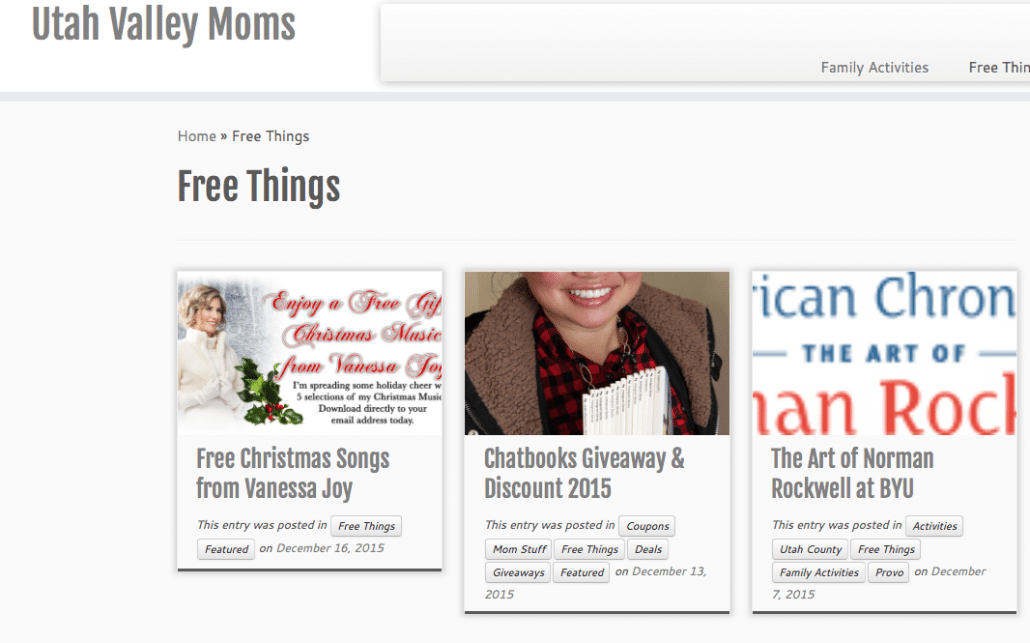Go to the Home breadcrumb link
The width and height of the screenshot is (1030, 643).
pyautogui.click(x=196, y=136)
